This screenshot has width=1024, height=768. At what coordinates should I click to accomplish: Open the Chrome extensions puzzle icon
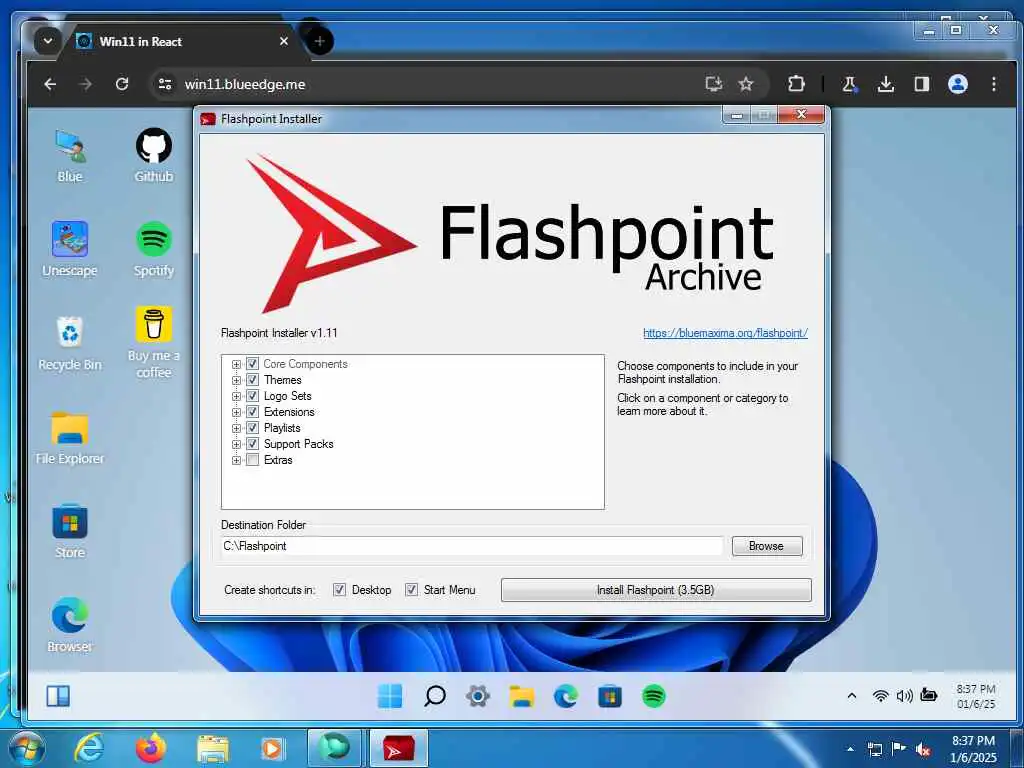796,84
